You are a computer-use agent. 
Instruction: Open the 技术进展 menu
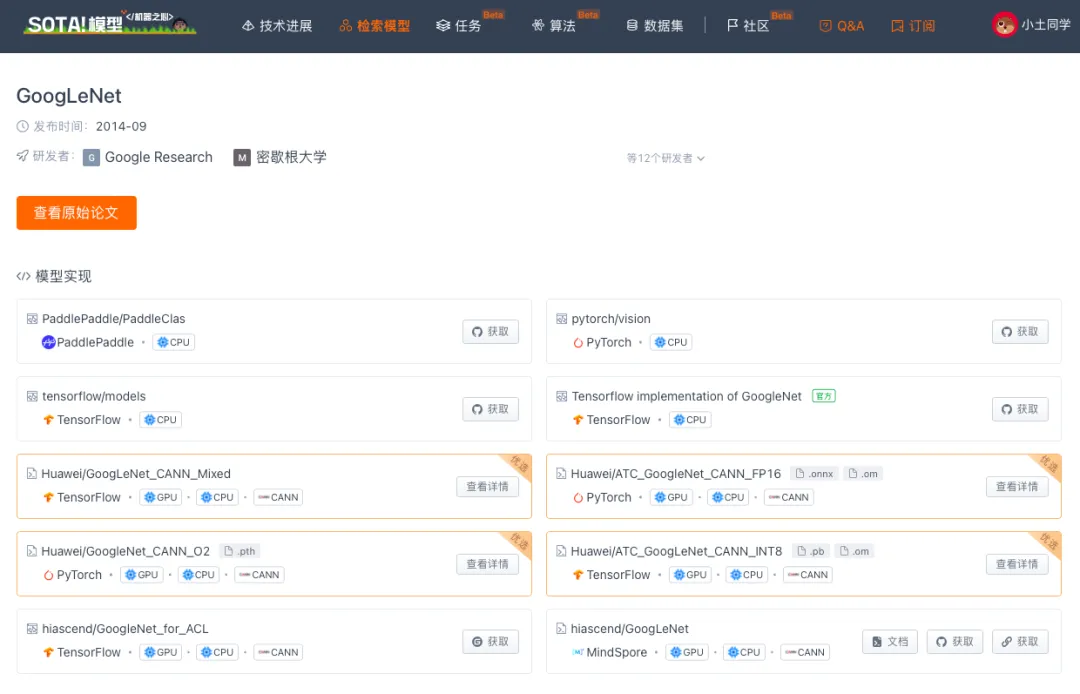tap(277, 26)
